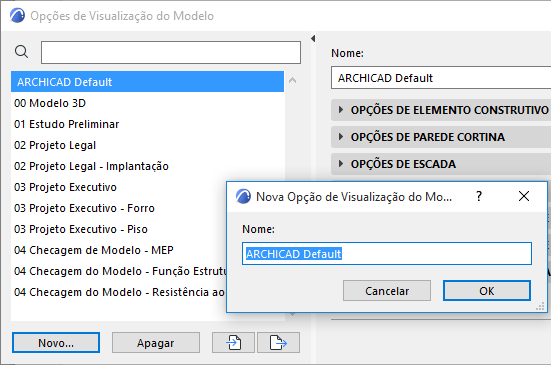The image size is (551, 365).
Task: Click the ARCHICAD logo in main window title
Action: 17,16
